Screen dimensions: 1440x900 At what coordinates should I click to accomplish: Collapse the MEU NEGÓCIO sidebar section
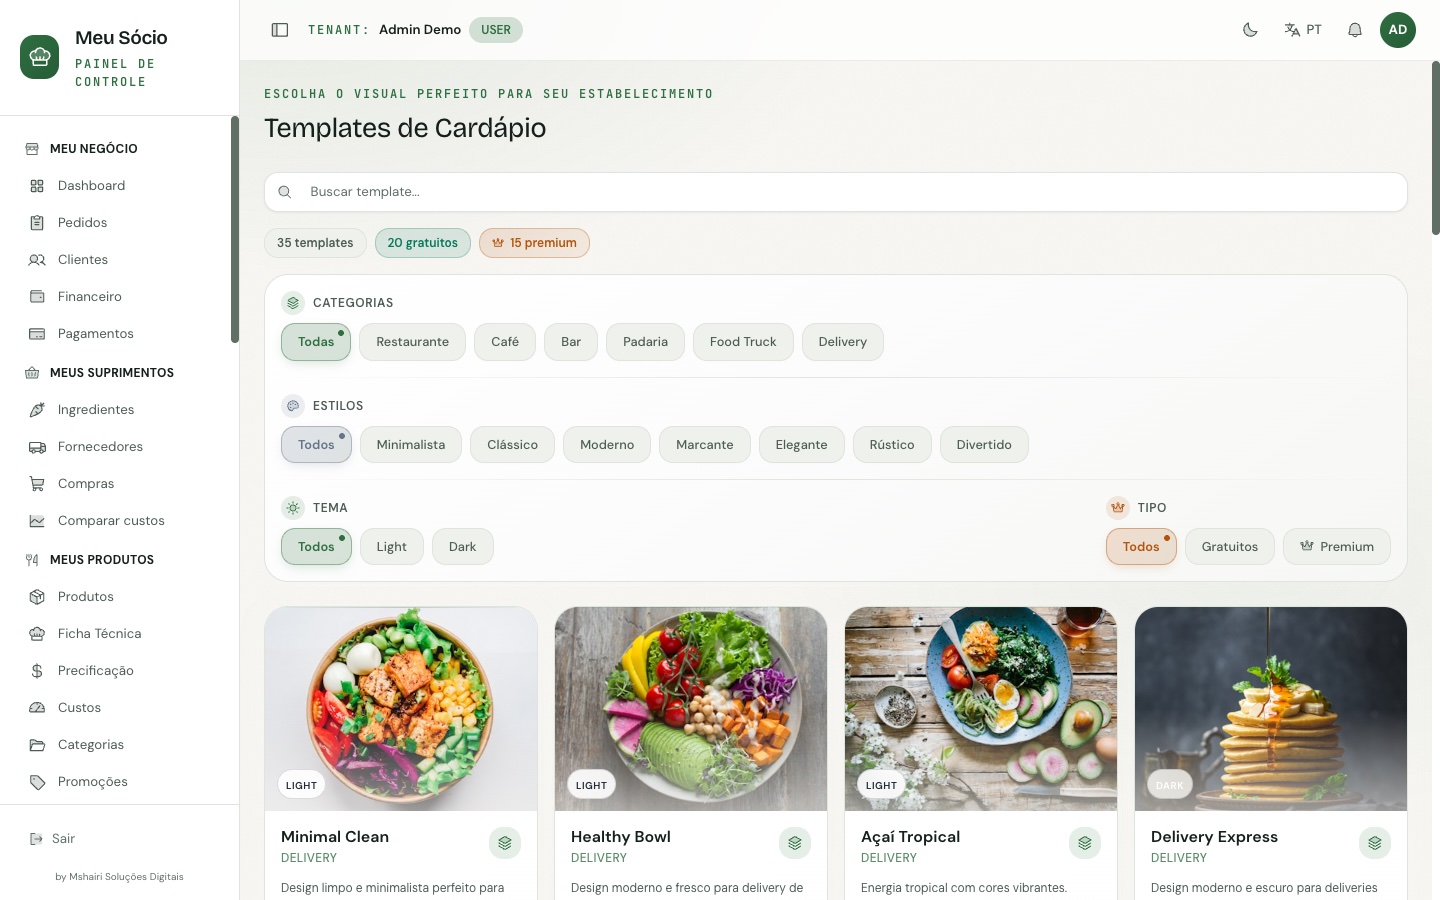click(x=94, y=149)
